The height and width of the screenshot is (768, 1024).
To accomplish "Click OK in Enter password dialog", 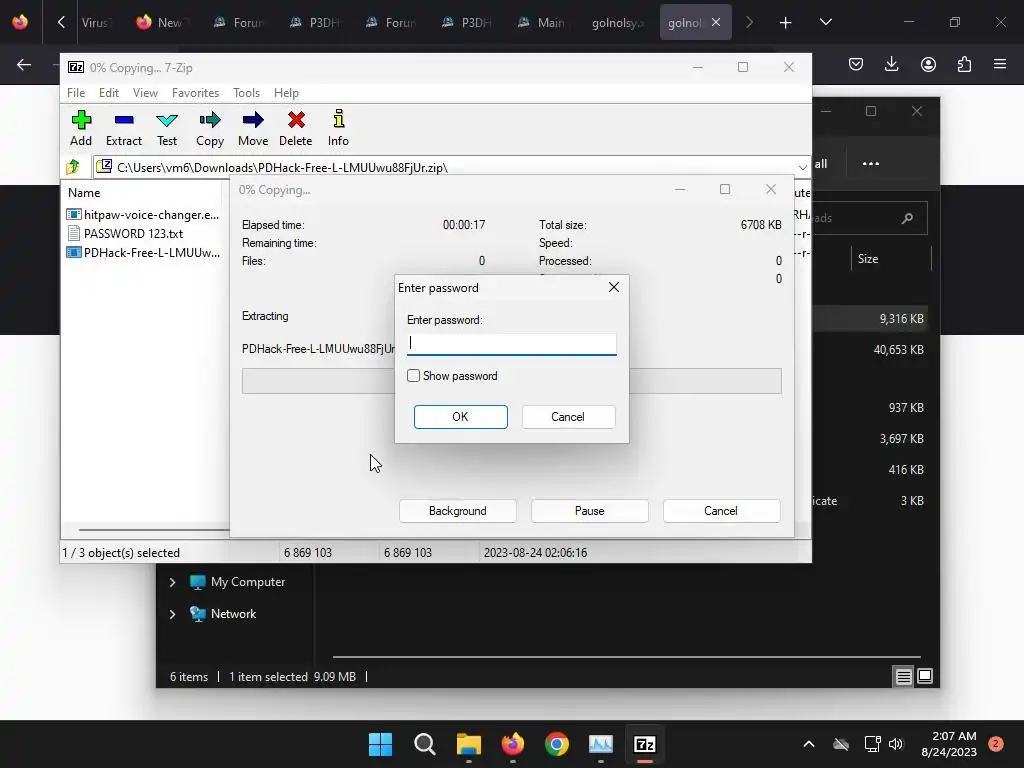I will click(460, 417).
